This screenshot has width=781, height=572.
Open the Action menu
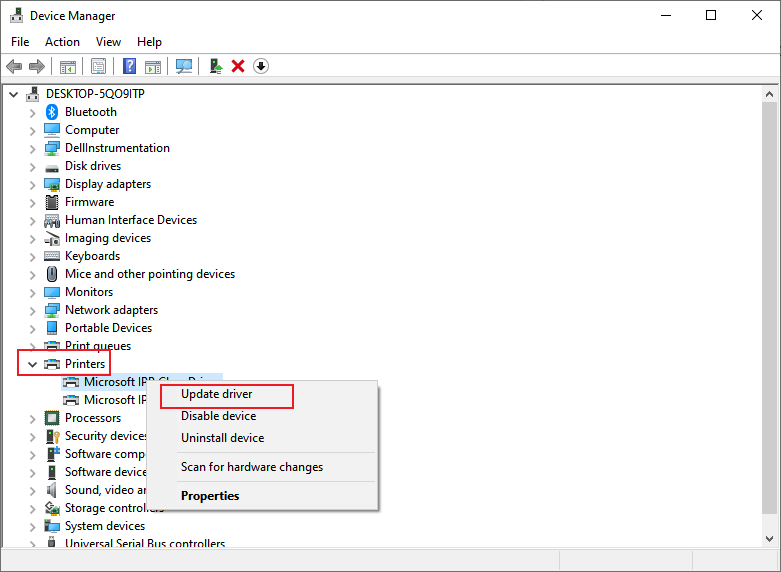point(62,42)
